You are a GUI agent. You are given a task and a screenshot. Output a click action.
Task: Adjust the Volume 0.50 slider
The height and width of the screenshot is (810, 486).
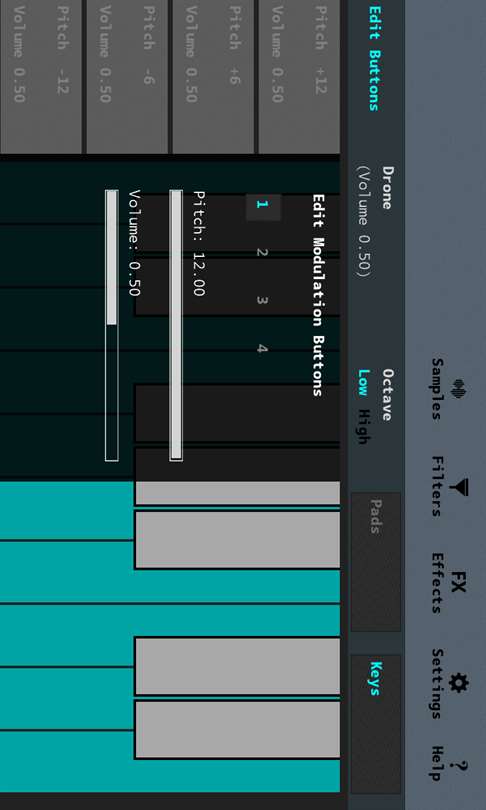click(112, 325)
